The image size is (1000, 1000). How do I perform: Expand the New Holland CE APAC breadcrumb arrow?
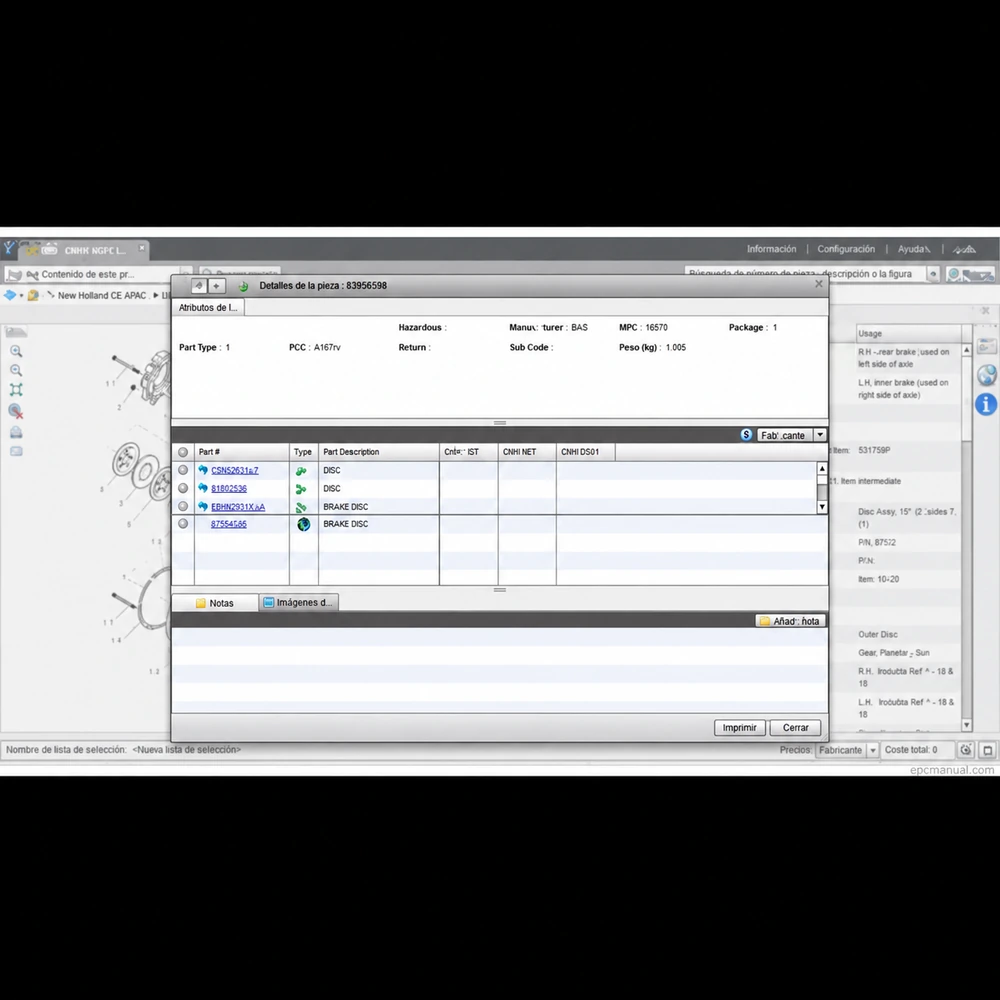[156, 295]
